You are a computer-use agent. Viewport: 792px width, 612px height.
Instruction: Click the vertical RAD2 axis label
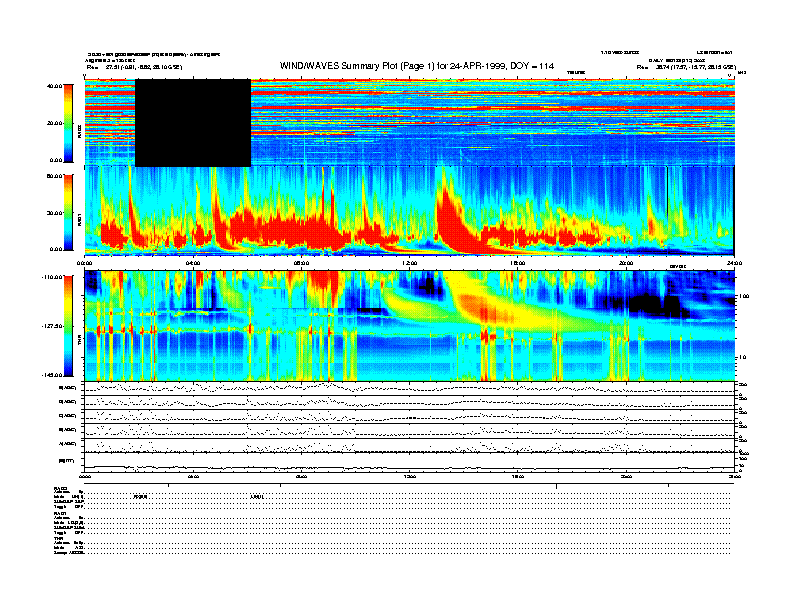click(79, 131)
